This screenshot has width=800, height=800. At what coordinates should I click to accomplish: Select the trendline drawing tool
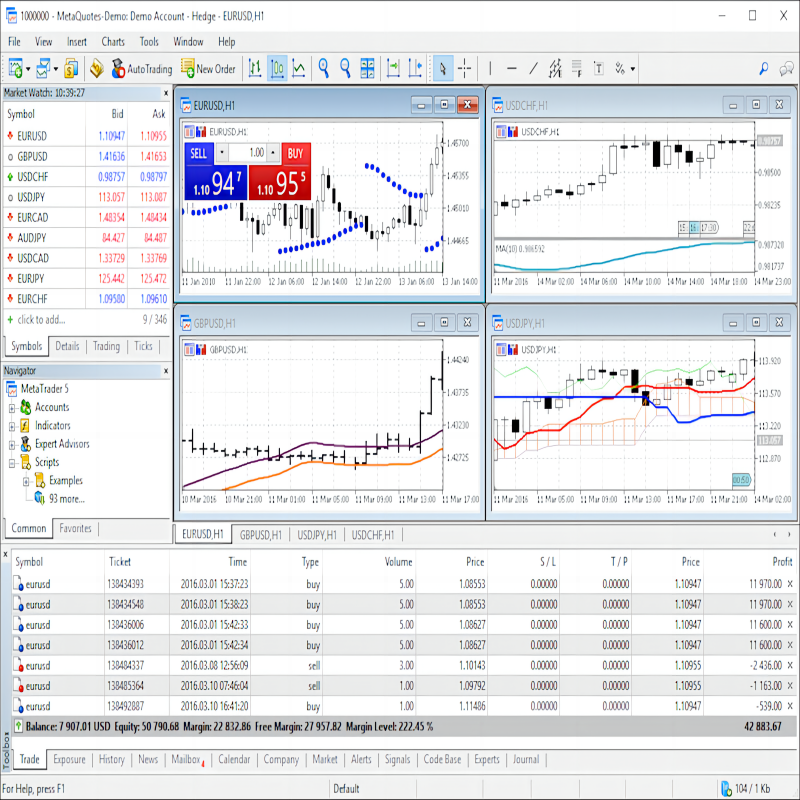[534, 68]
